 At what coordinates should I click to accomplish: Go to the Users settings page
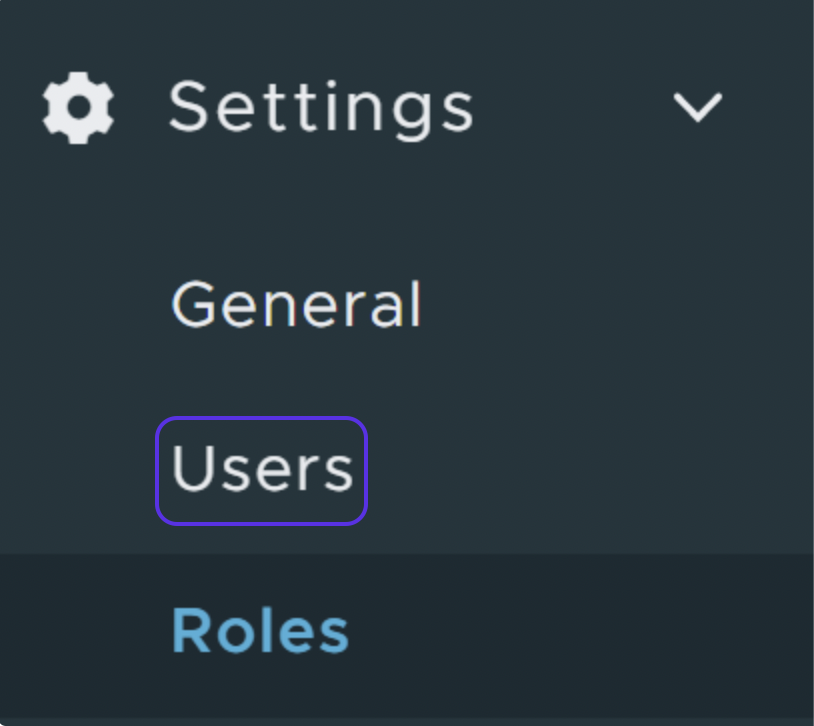pyautogui.click(x=262, y=470)
